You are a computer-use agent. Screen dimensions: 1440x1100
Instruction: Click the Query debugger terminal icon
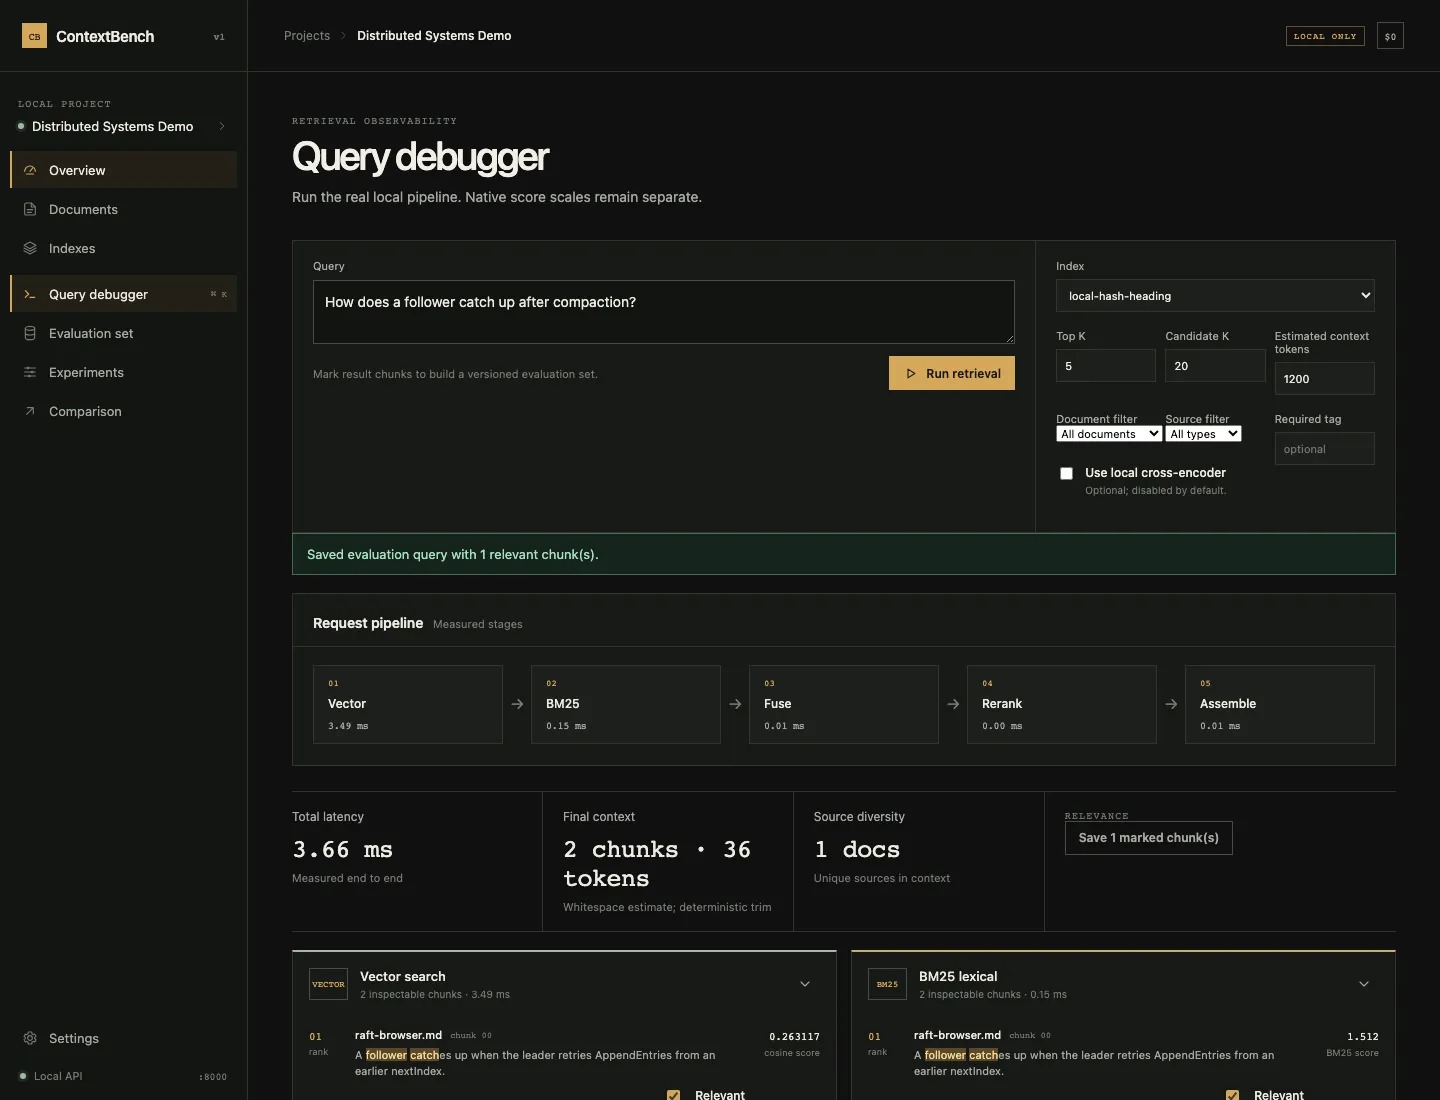pos(30,294)
